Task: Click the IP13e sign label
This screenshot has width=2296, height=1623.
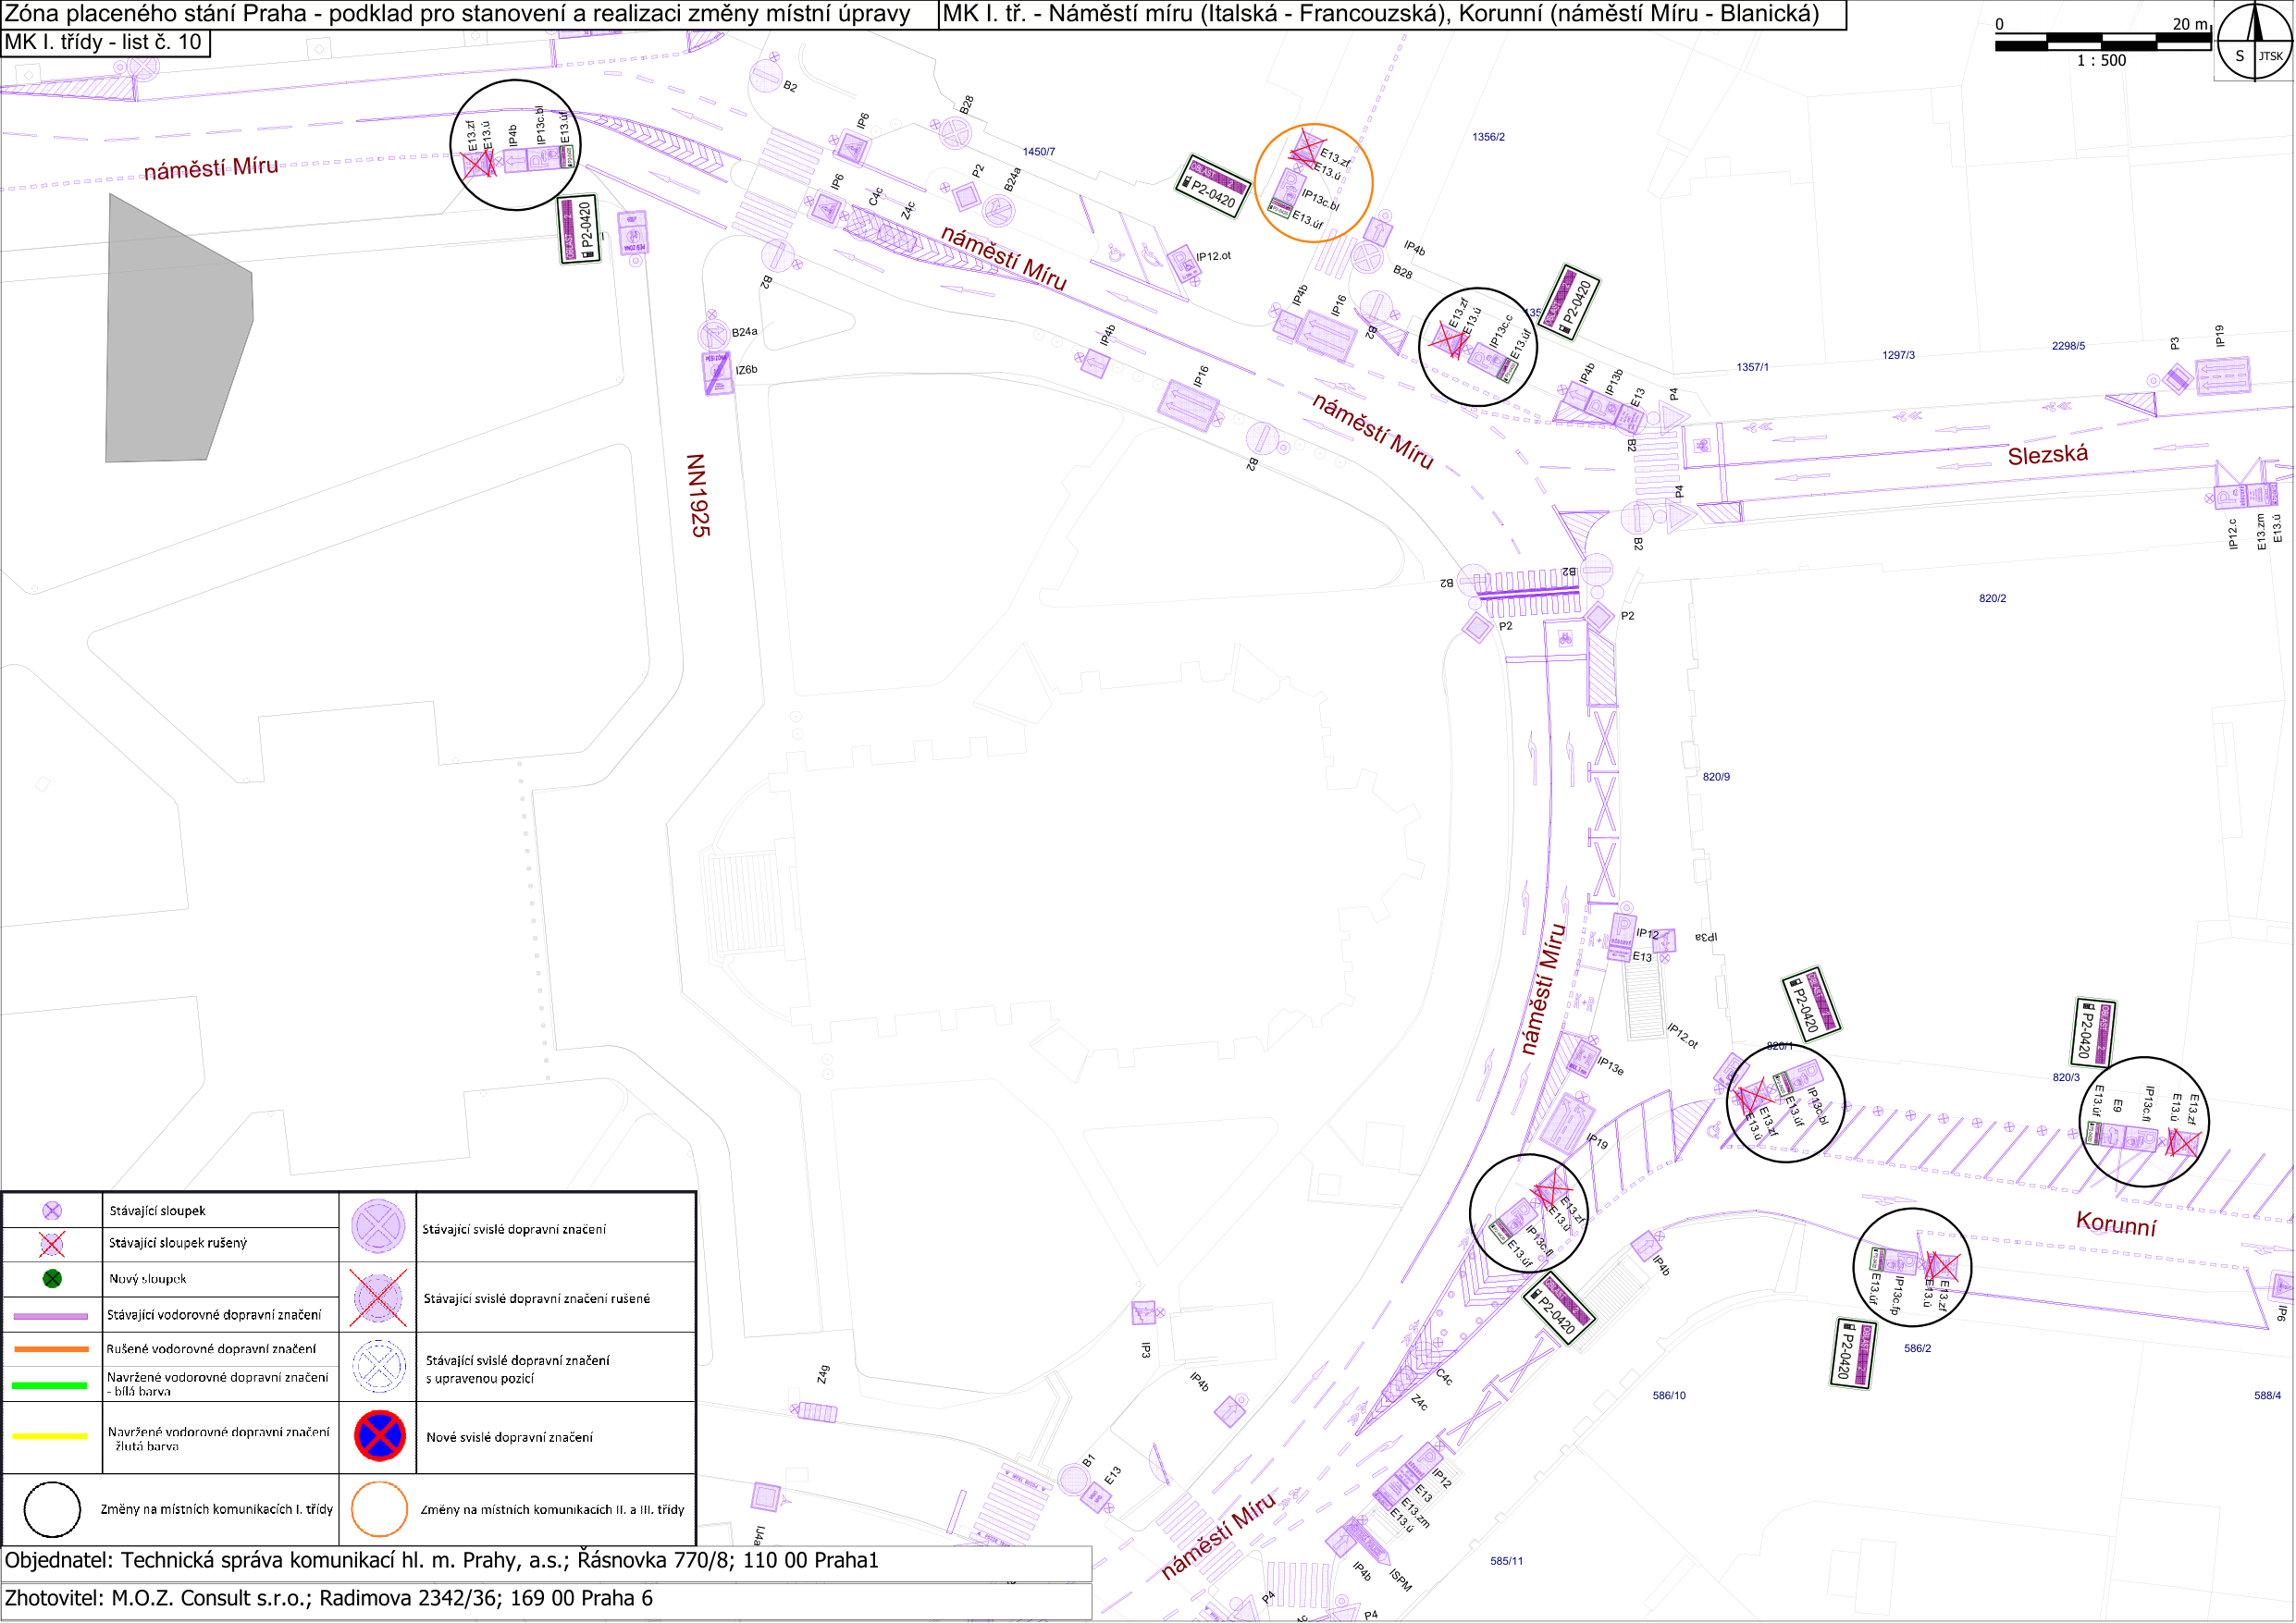Action: pos(1611,1066)
